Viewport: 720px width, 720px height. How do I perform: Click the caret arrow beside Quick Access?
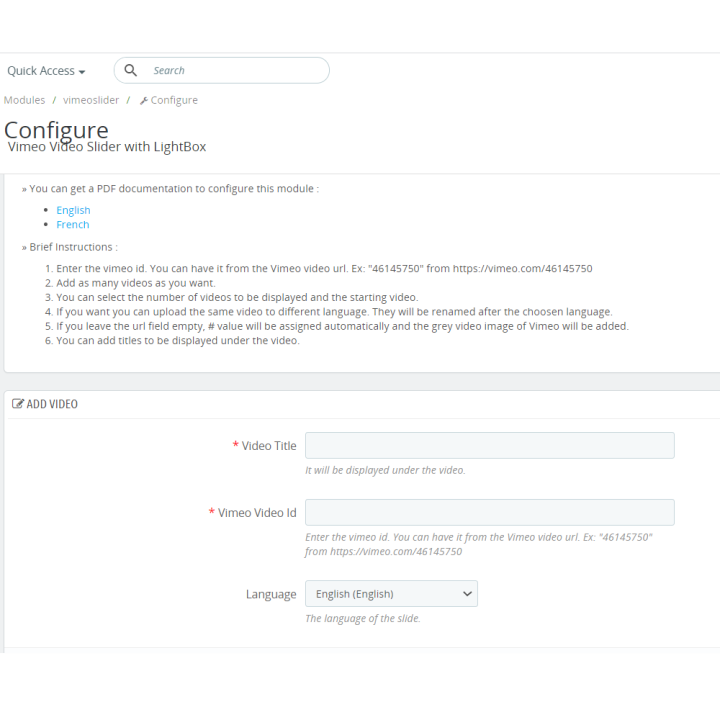82,72
